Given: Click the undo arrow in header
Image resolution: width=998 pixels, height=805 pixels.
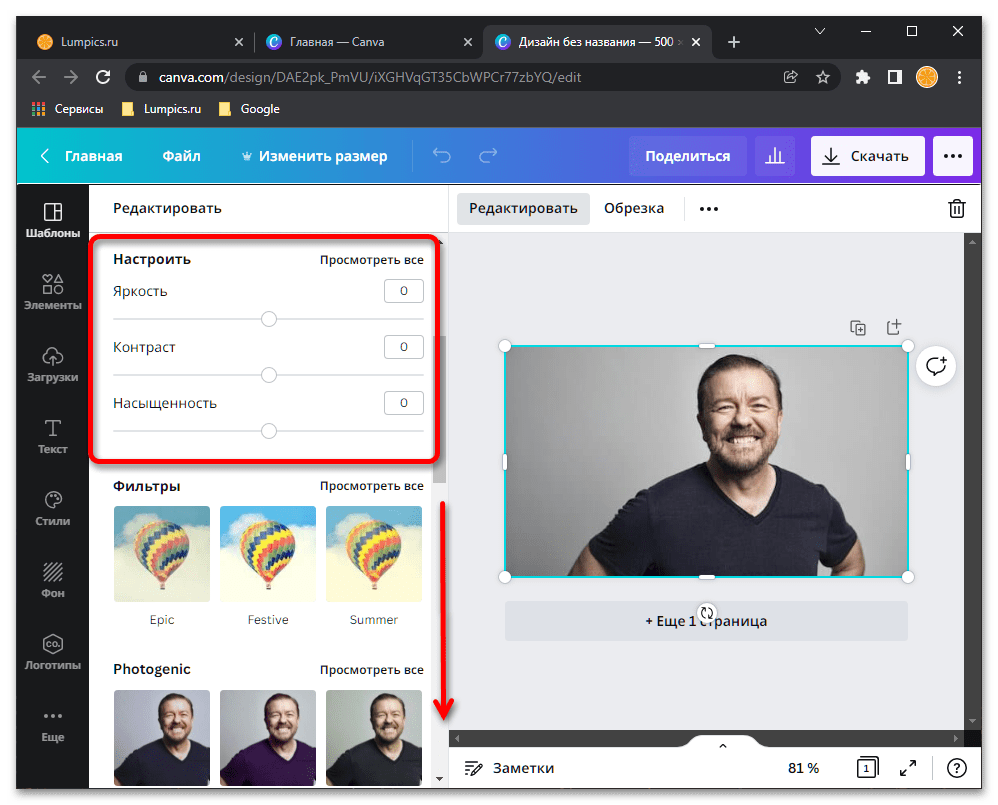Looking at the screenshot, I should tap(442, 156).
